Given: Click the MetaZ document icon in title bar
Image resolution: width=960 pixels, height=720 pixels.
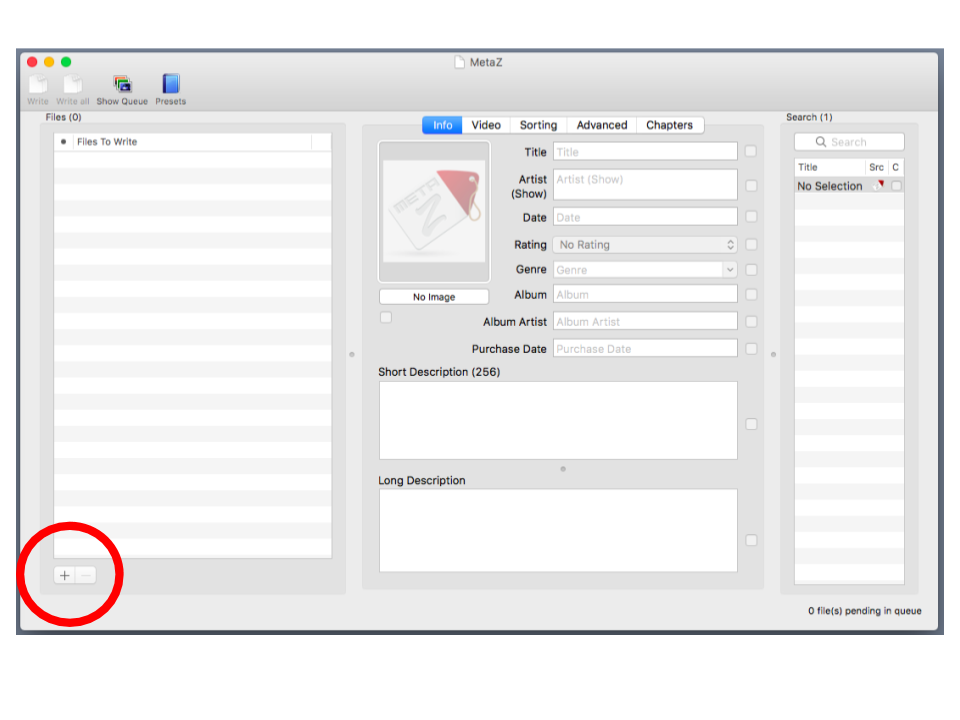Looking at the screenshot, I should pos(460,62).
